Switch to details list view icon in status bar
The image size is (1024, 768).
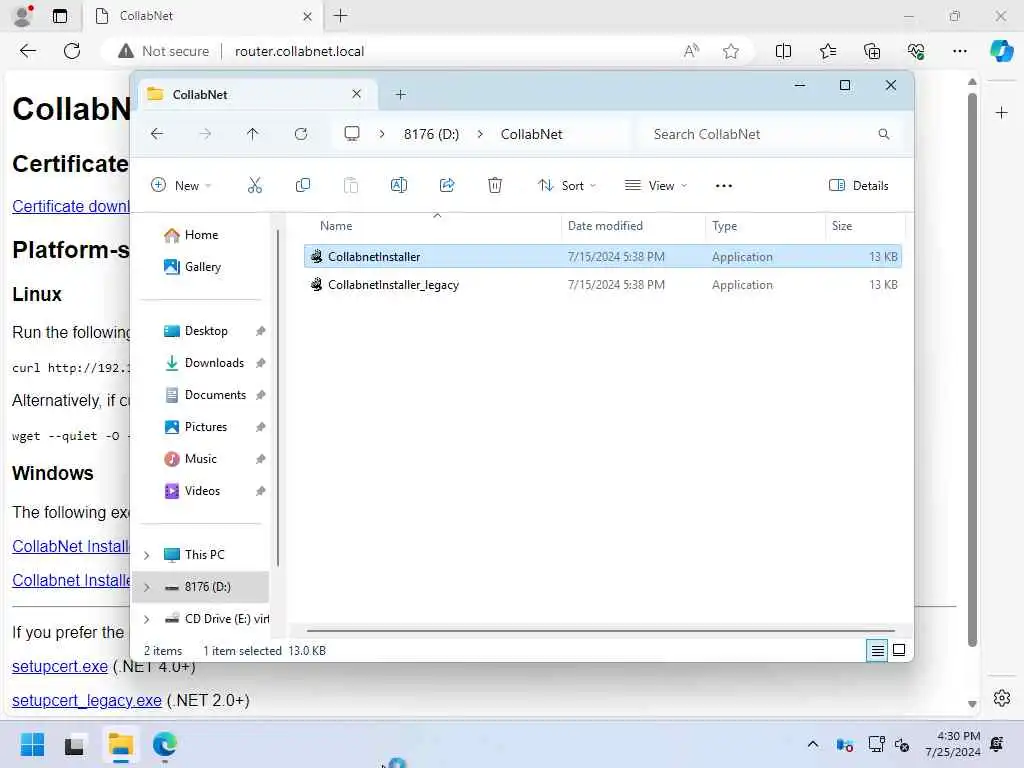877,650
